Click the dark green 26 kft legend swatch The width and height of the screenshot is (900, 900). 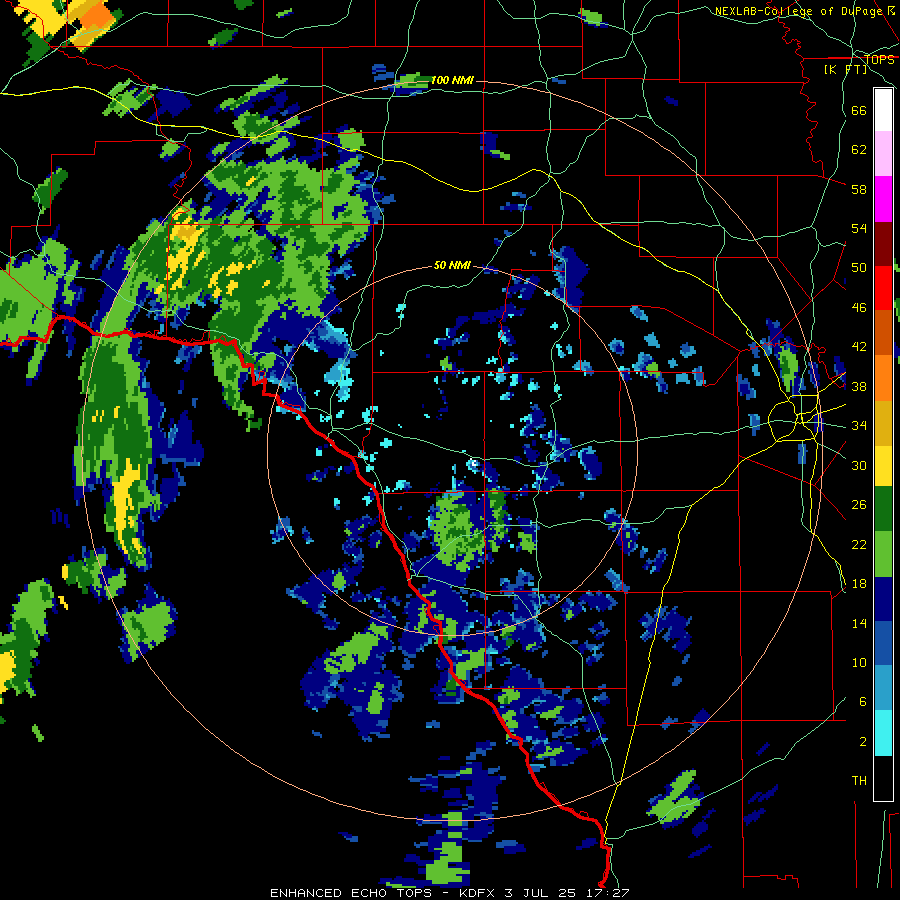[x=883, y=509]
